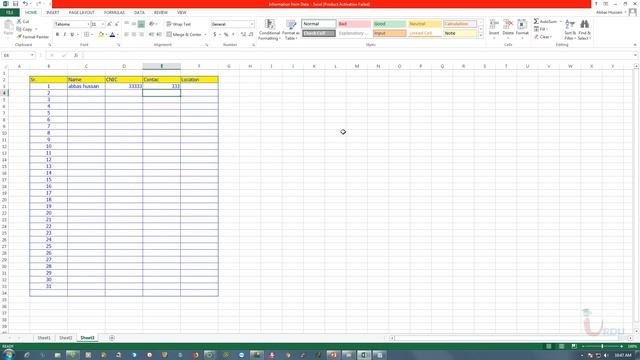The height and width of the screenshot is (360, 640).
Task: Toggle Top Align vertical alignment
Action: [127, 24]
